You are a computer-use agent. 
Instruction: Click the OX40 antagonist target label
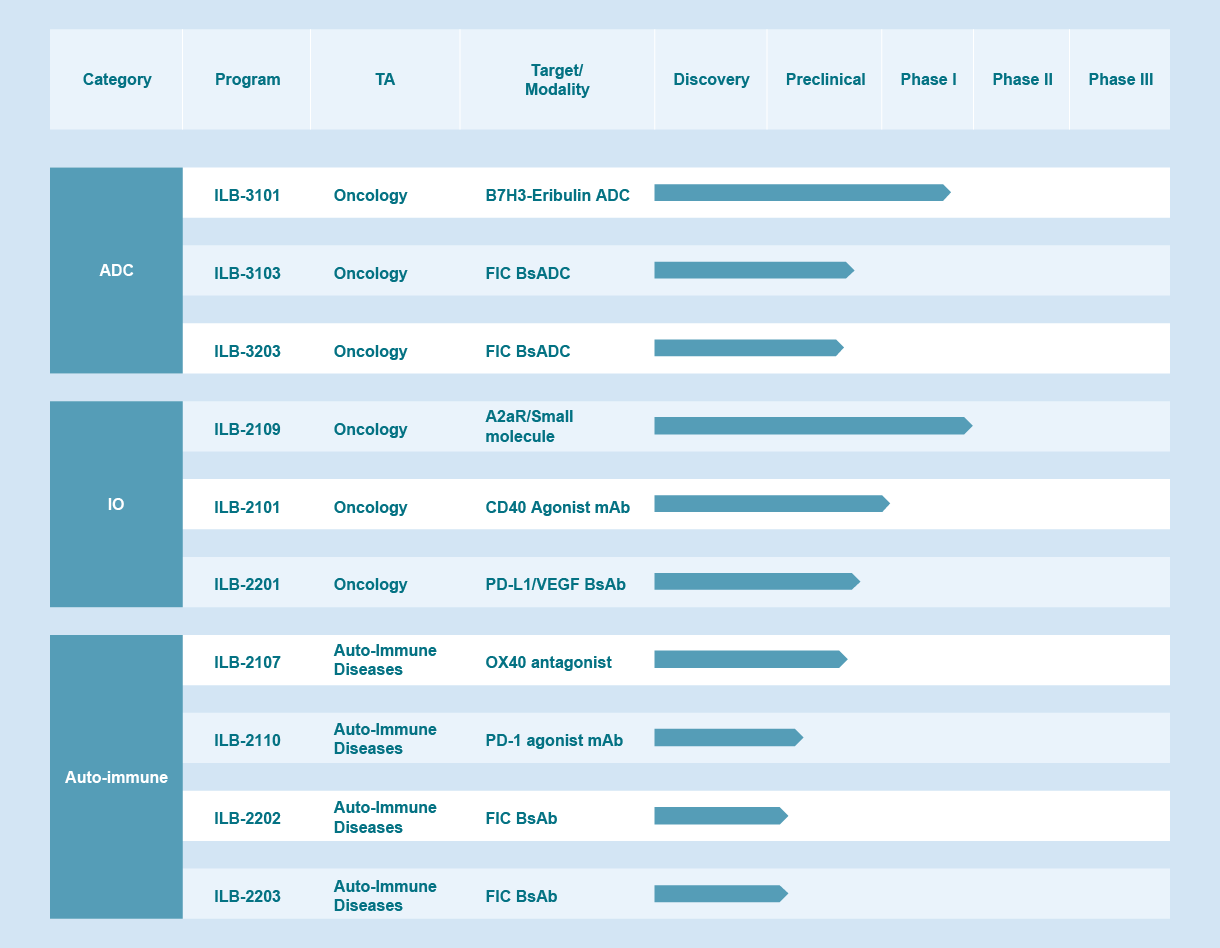[x=548, y=662]
